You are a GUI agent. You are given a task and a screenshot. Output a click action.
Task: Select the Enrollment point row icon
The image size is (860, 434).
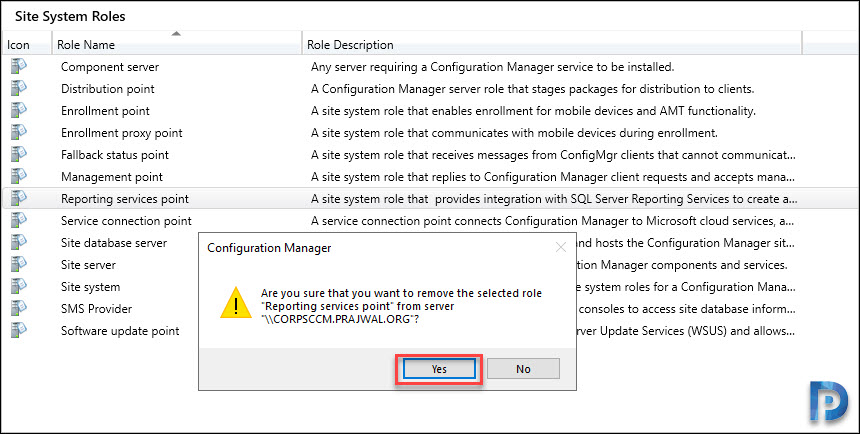pos(19,111)
